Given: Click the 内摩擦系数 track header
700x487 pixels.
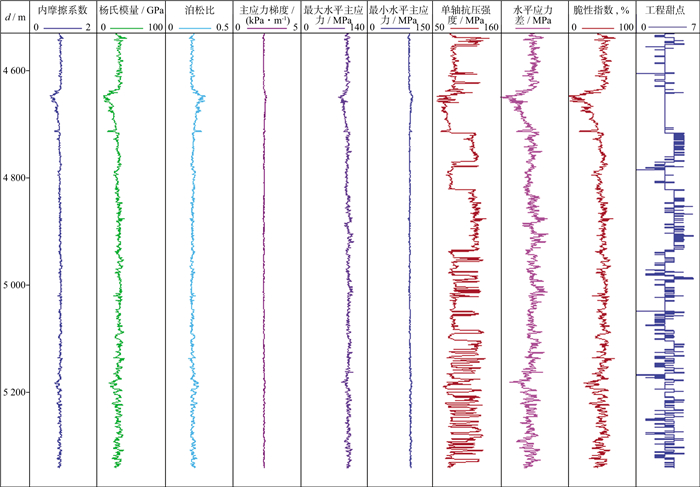Looking at the screenshot, I should (62, 8).
